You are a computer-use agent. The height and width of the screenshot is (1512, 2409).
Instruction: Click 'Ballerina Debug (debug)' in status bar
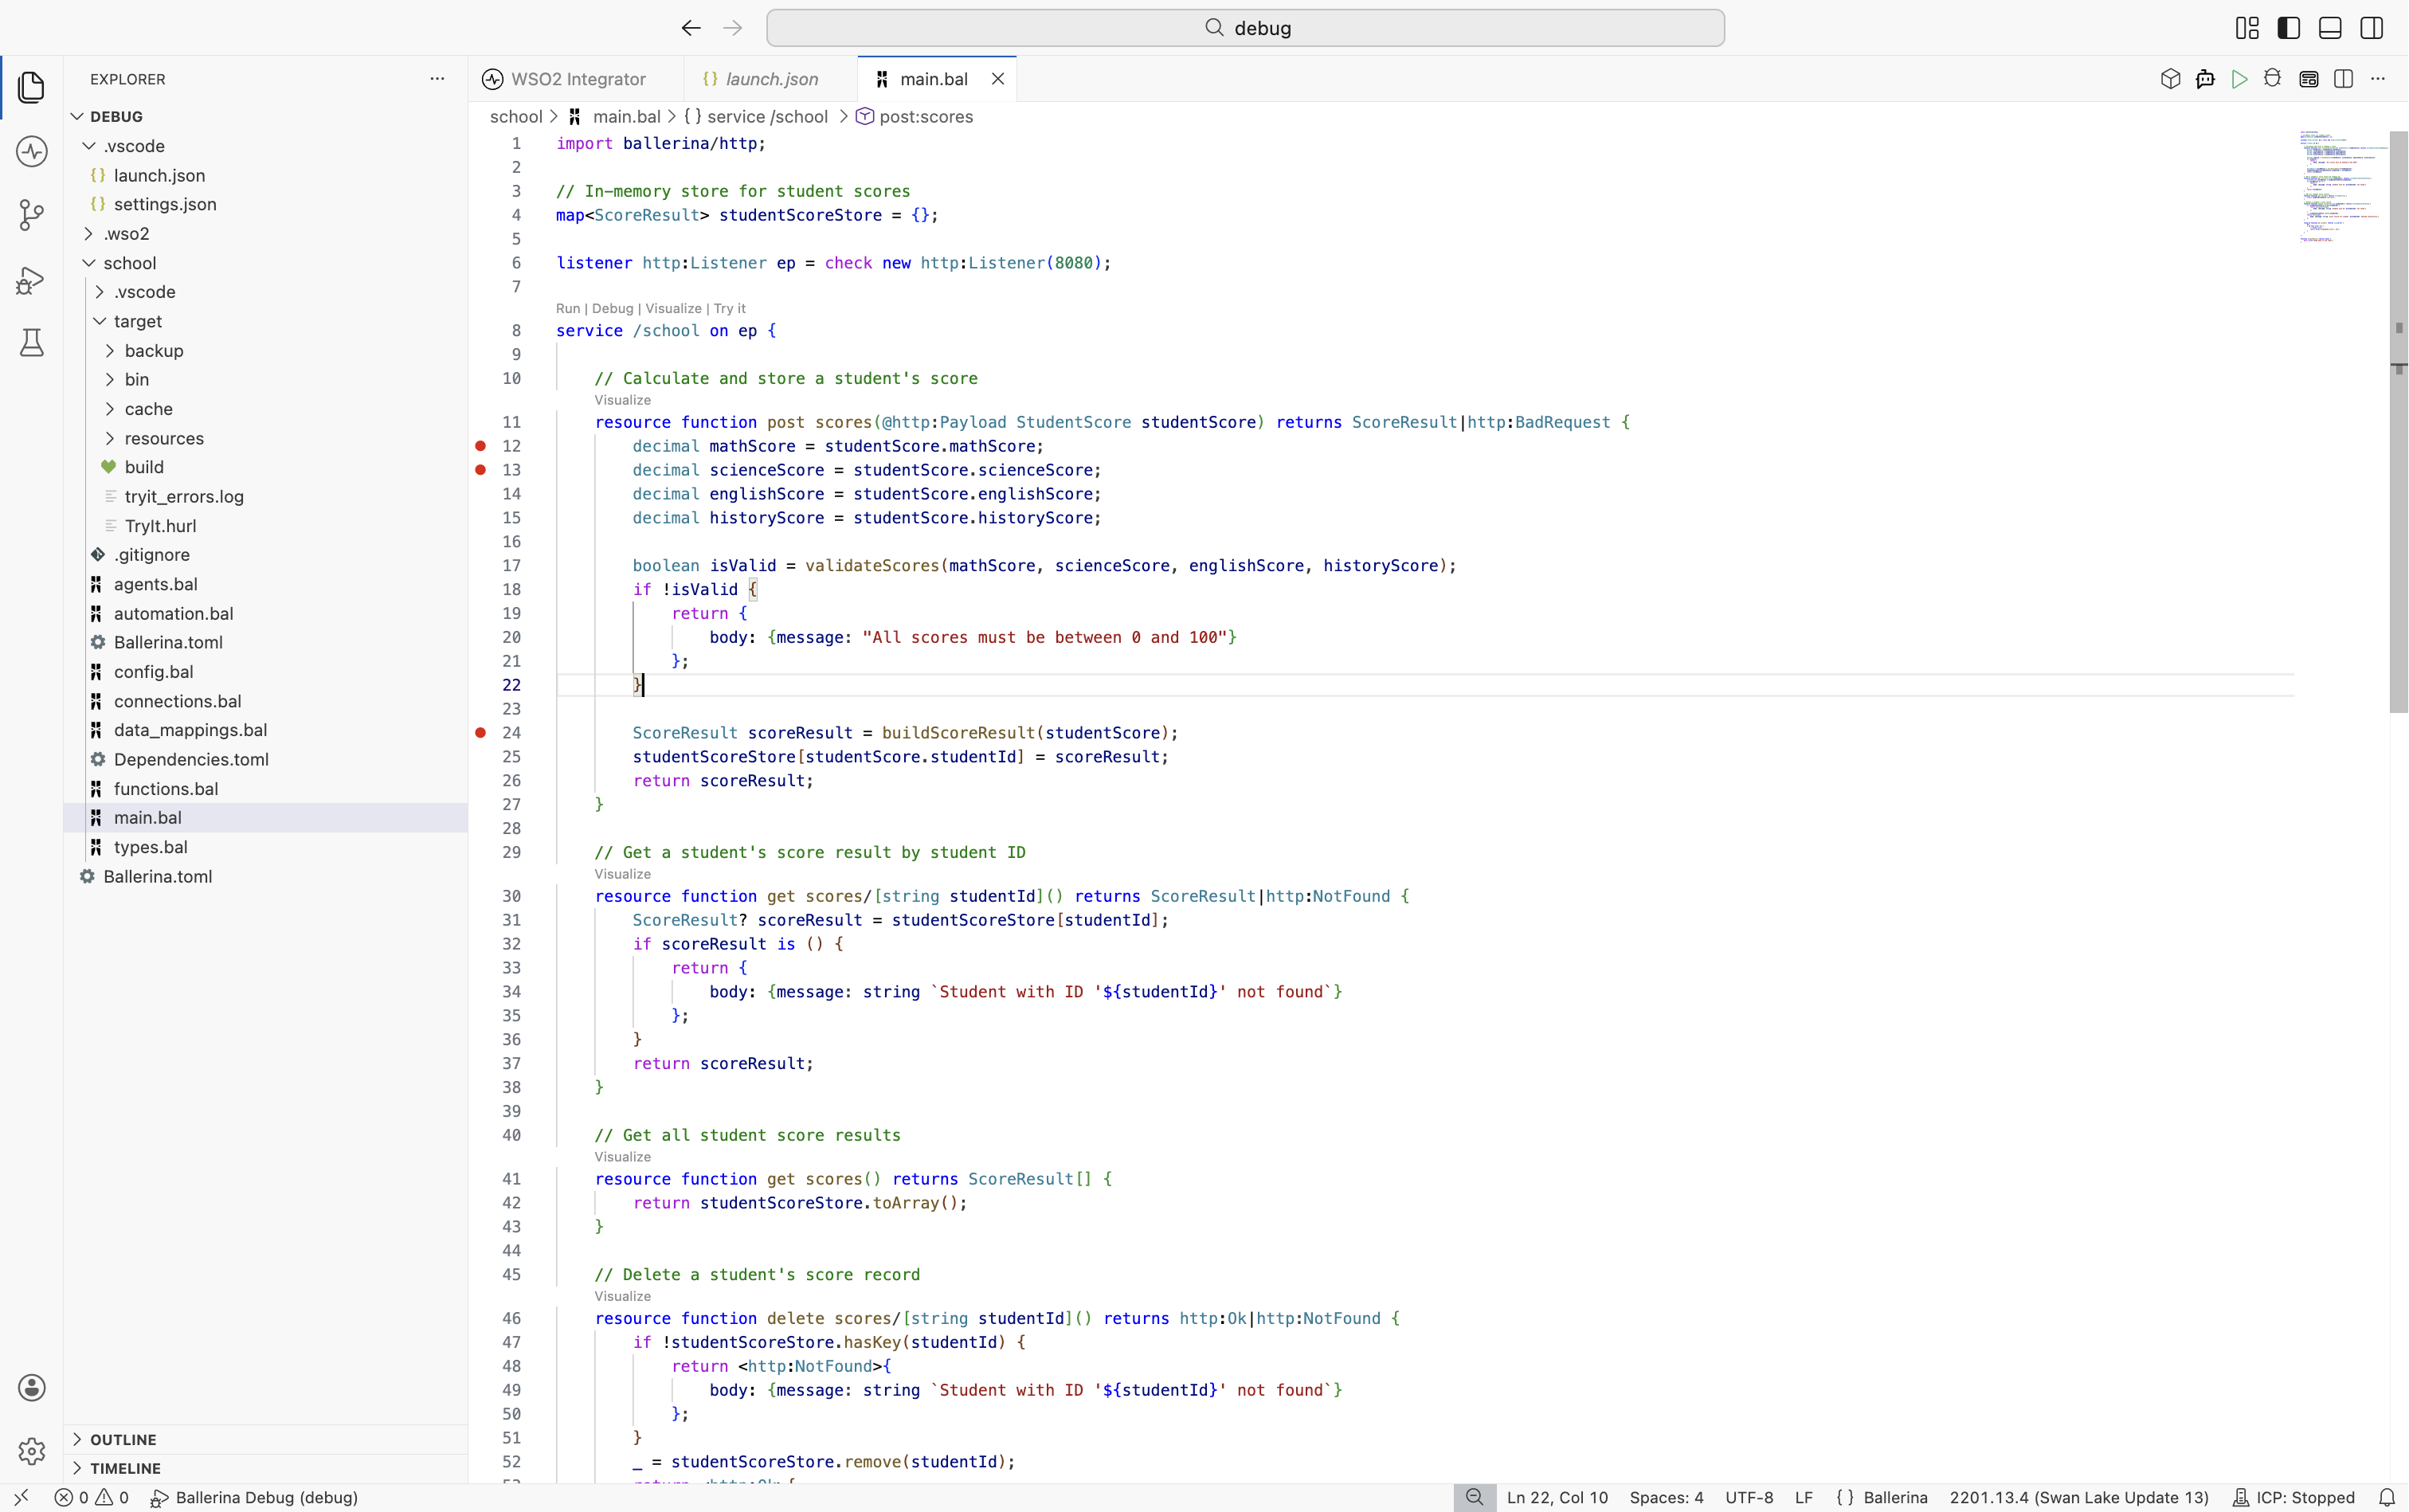[255, 1497]
